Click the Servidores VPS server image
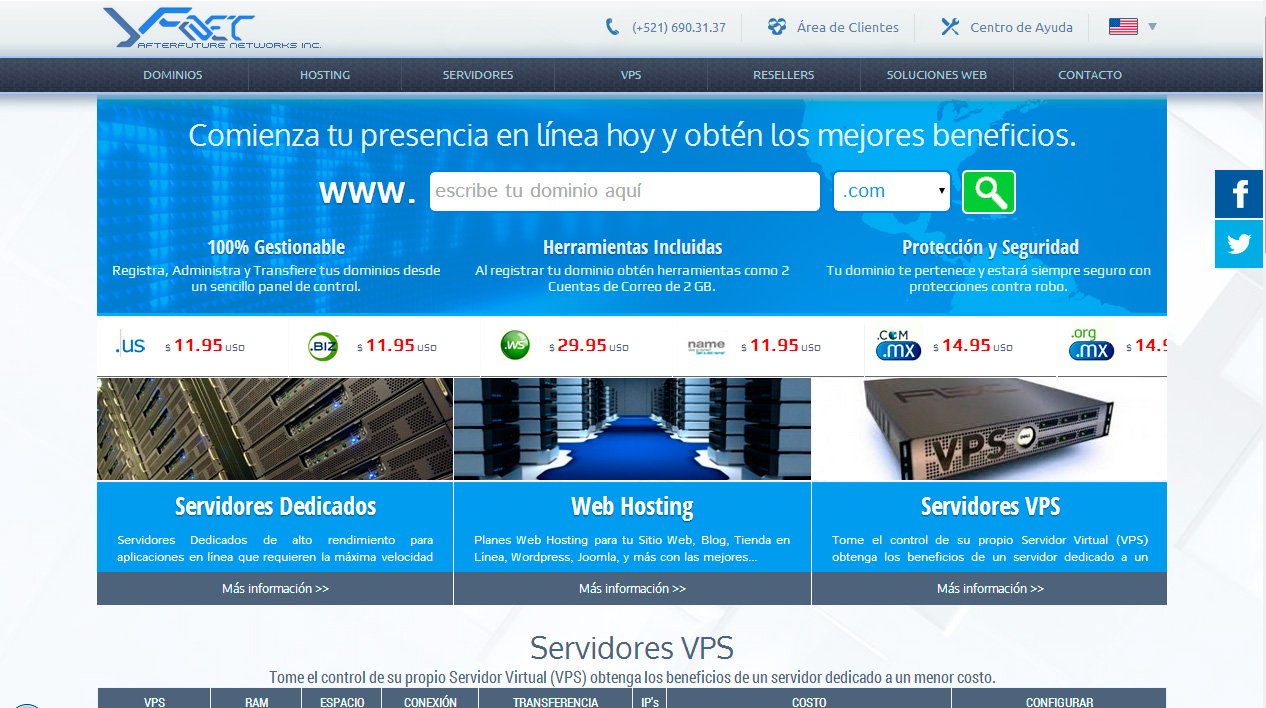1266x708 pixels. [x=989, y=429]
